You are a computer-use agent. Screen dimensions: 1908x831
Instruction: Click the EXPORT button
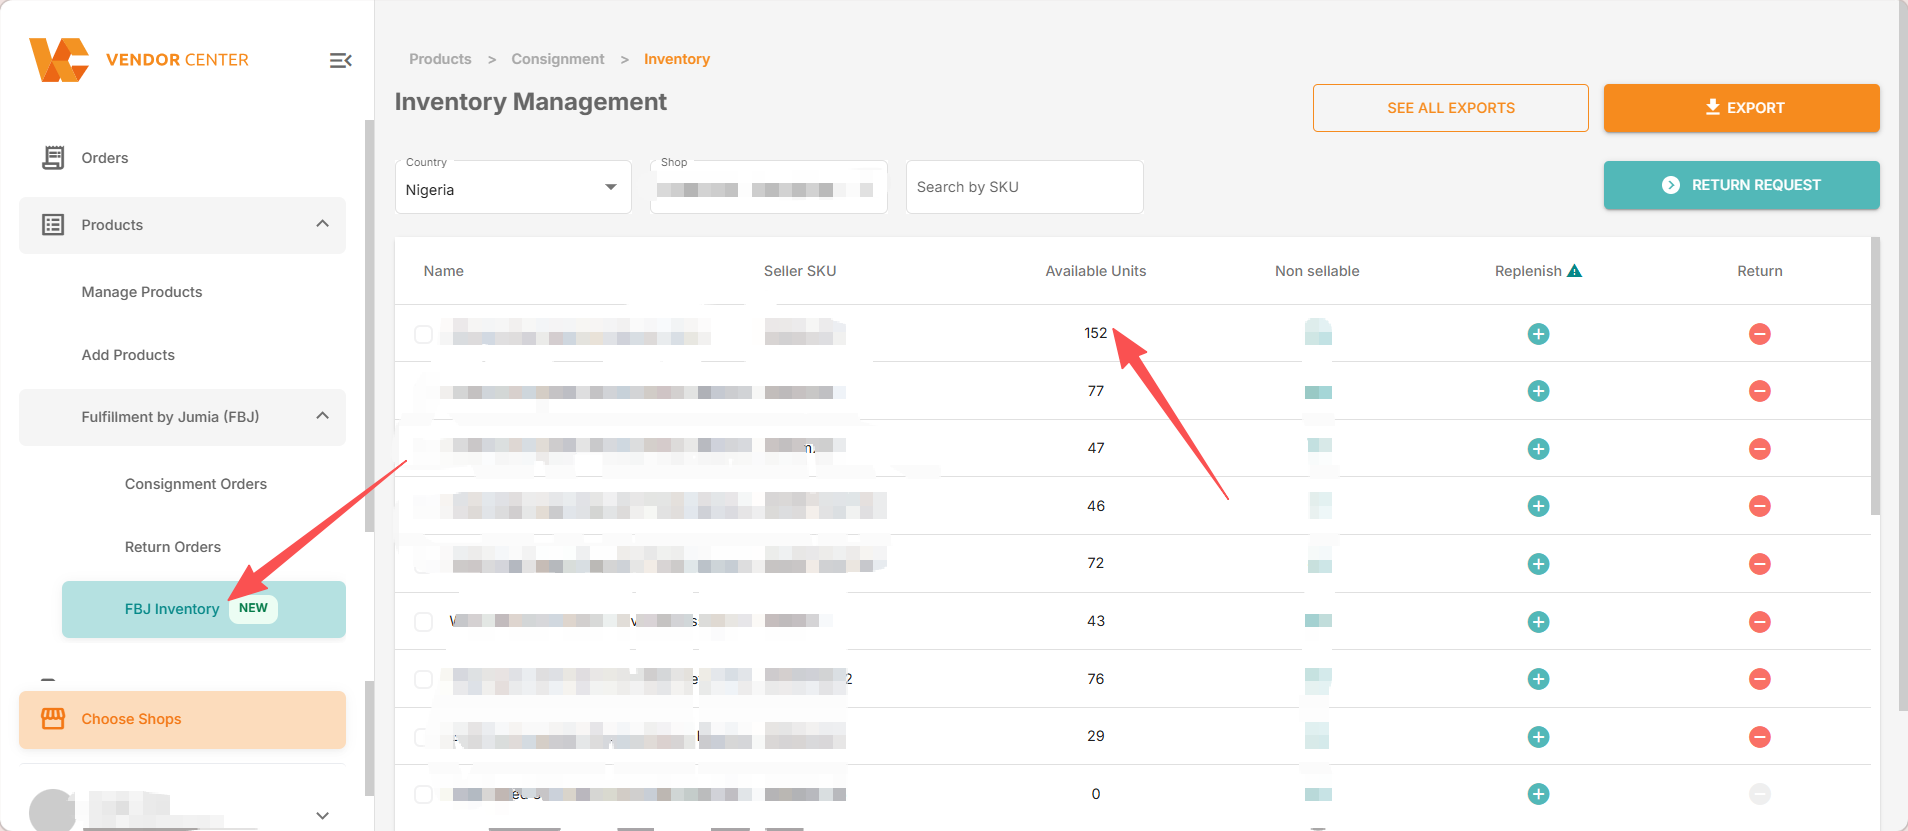click(1741, 108)
